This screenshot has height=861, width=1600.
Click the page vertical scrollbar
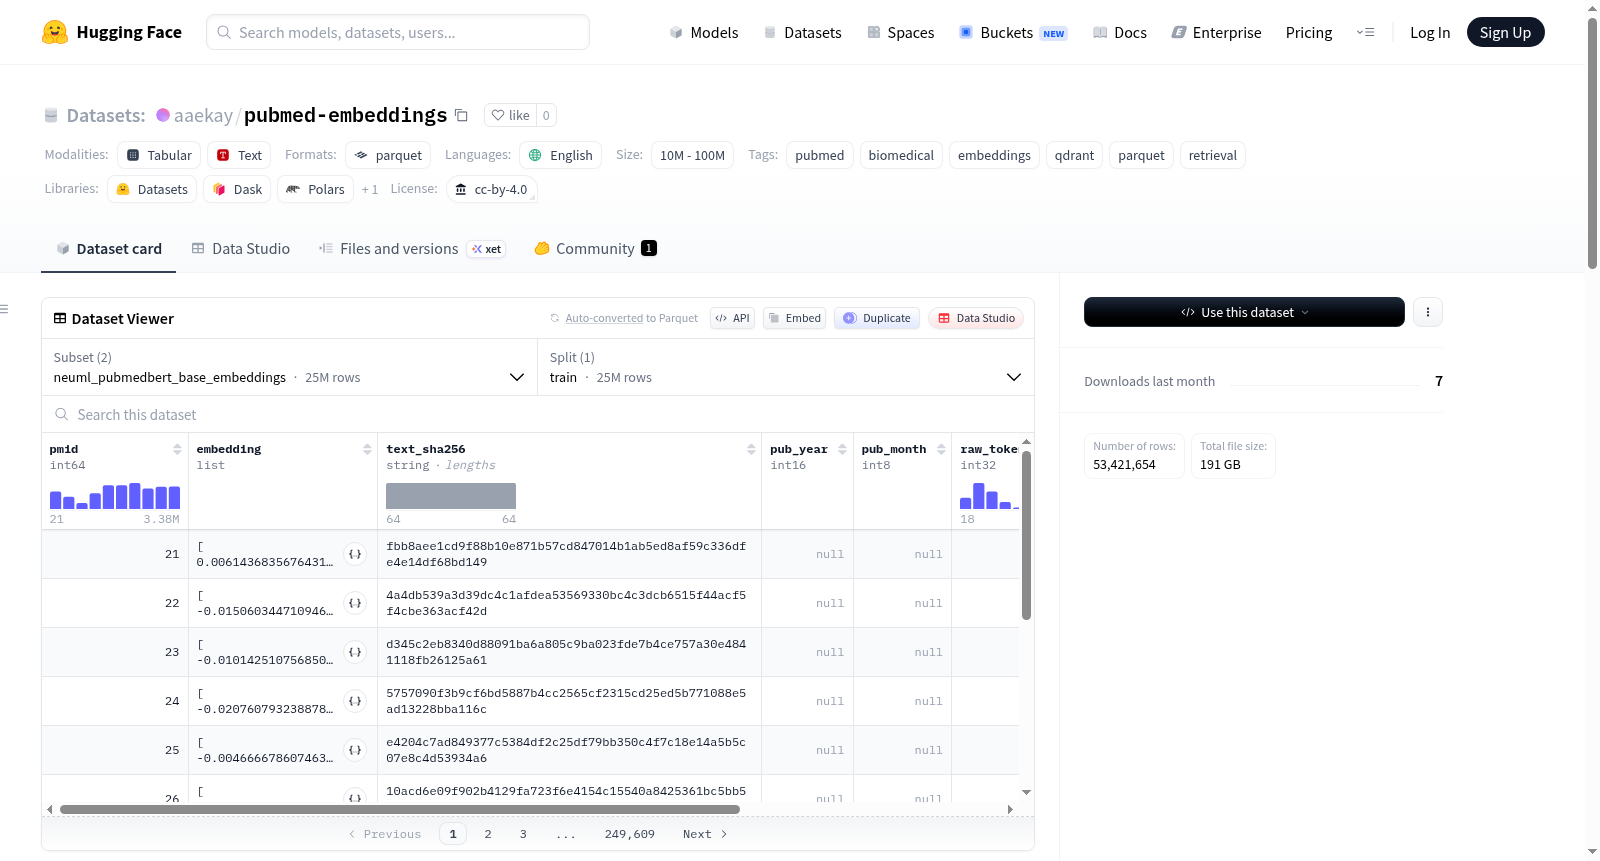coord(1592,143)
